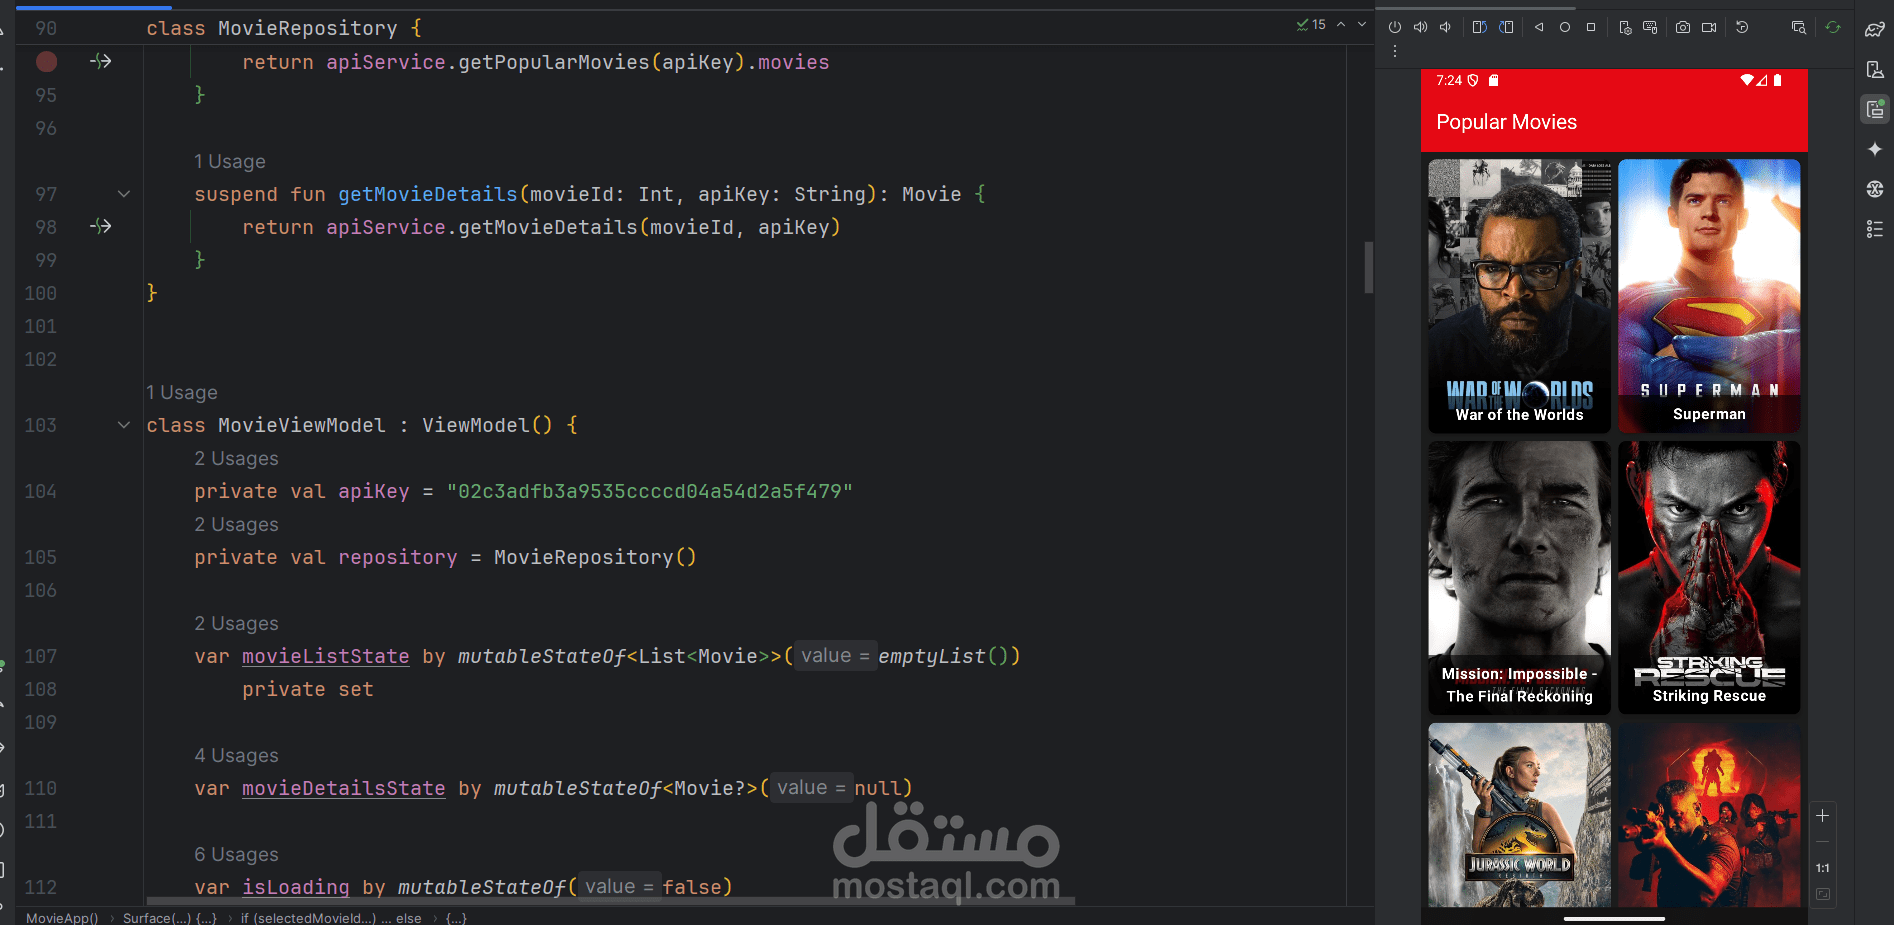Click the Surface(...) {...} breadcrumb
This screenshot has height=925, width=1894.
click(x=170, y=918)
